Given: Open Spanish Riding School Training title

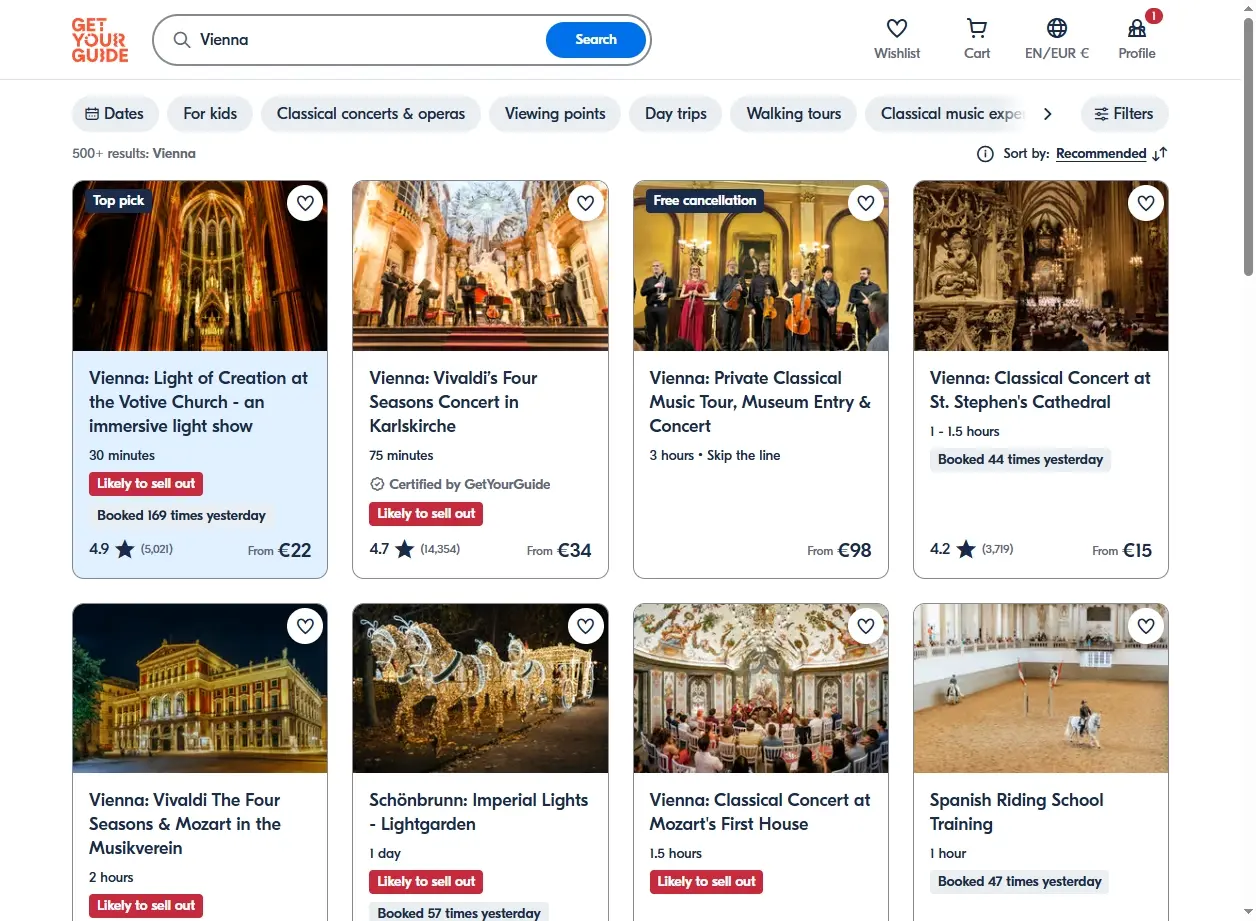Looking at the screenshot, I should coord(1017,812).
